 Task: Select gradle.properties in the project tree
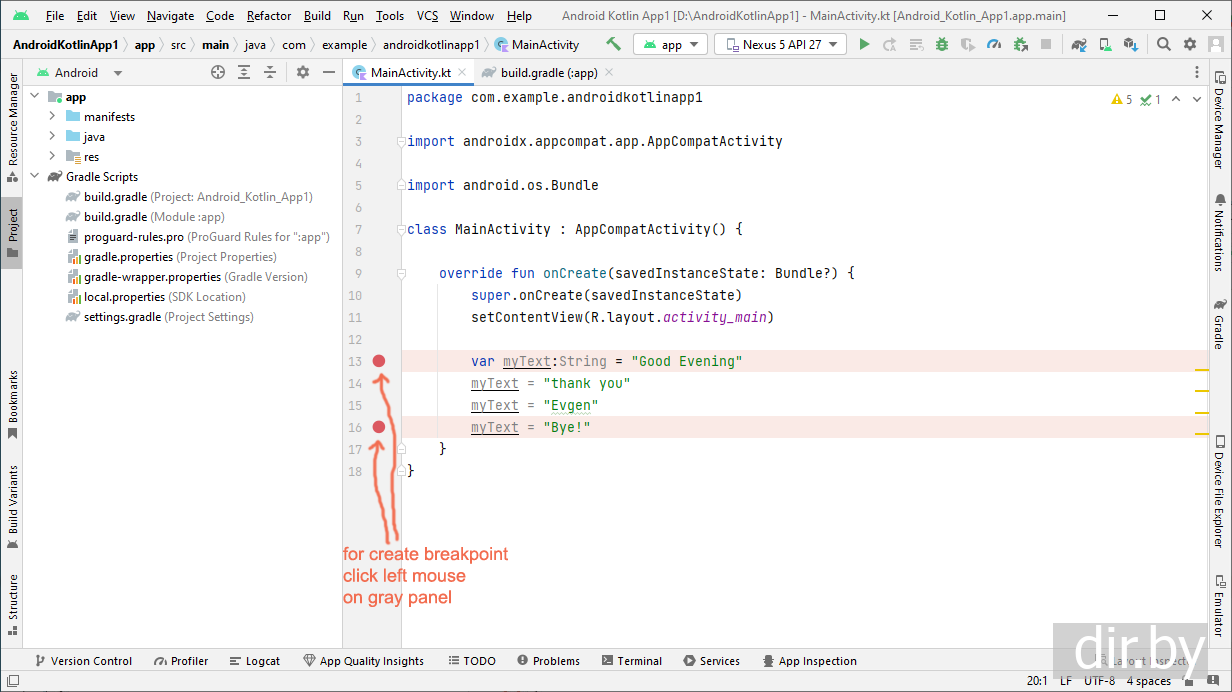coord(127,257)
